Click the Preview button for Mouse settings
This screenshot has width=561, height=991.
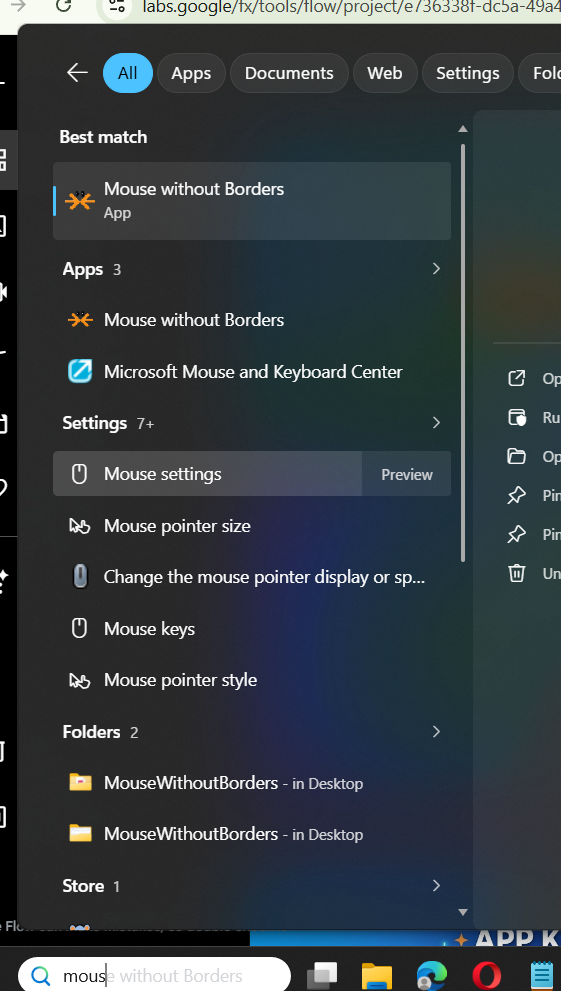tap(407, 475)
